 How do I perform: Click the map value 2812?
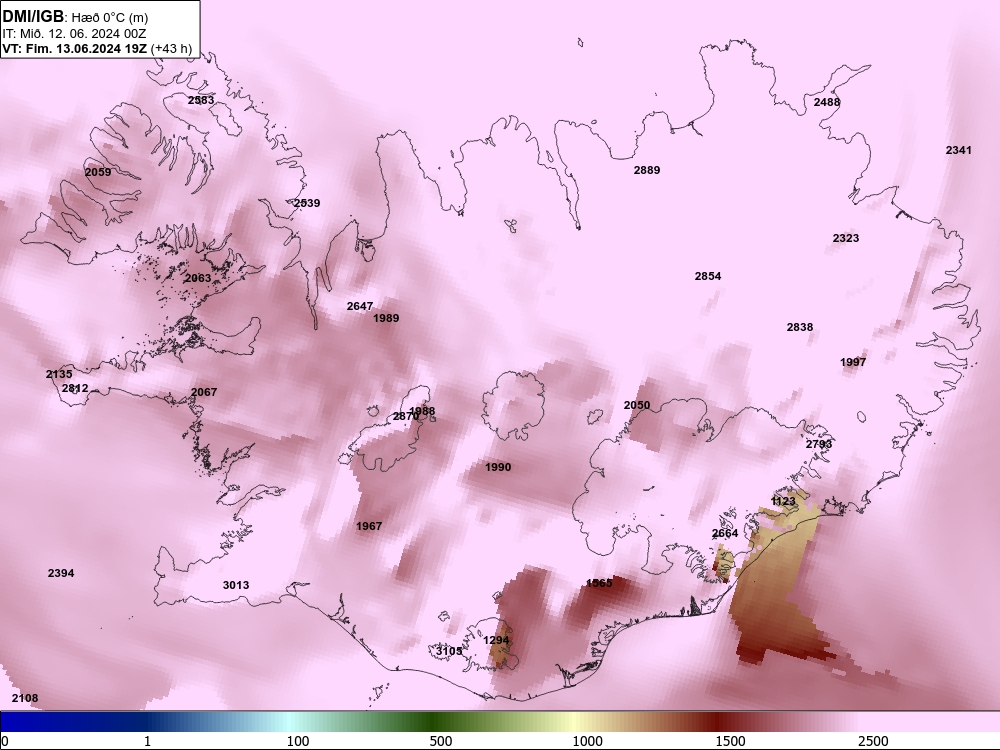pos(75,388)
